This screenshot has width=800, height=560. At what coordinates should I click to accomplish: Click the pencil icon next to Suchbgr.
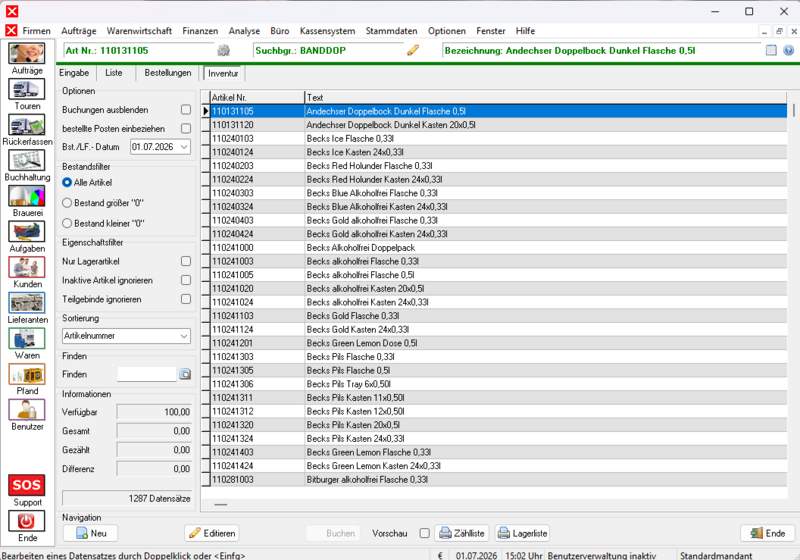[x=413, y=50]
